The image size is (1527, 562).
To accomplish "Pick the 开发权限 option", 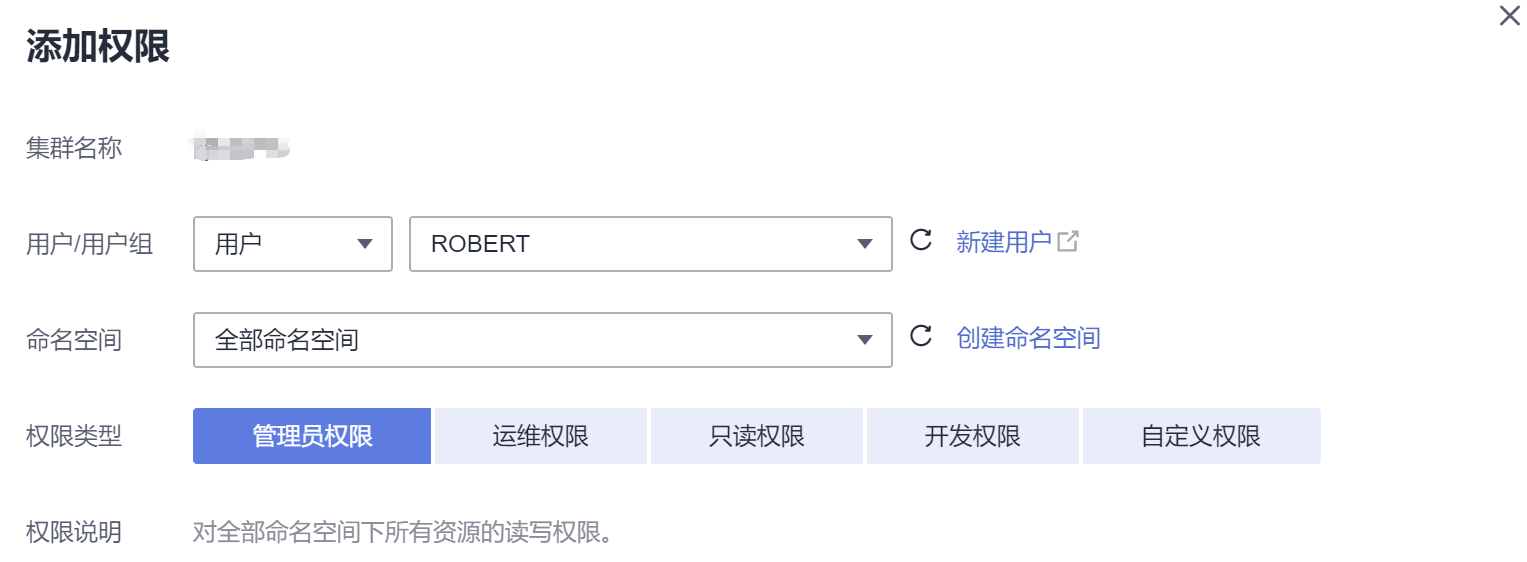I will [x=973, y=436].
